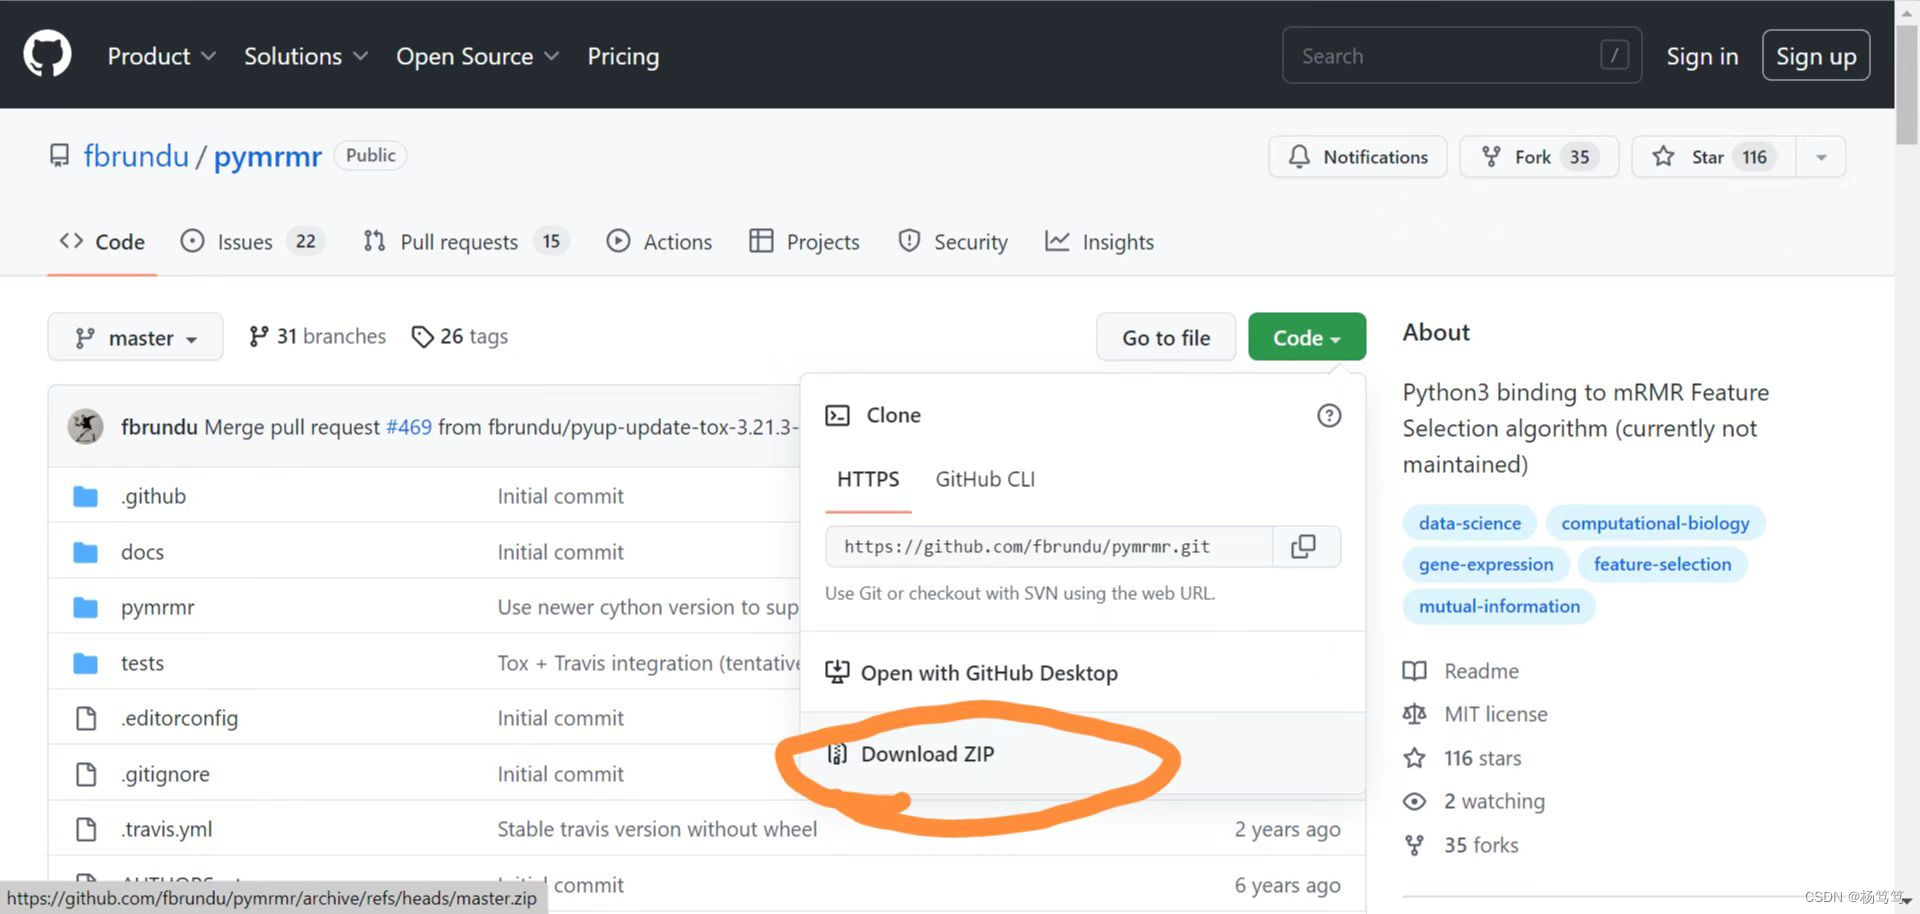
Task: Open the data-science topic tag
Action: point(1469,523)
